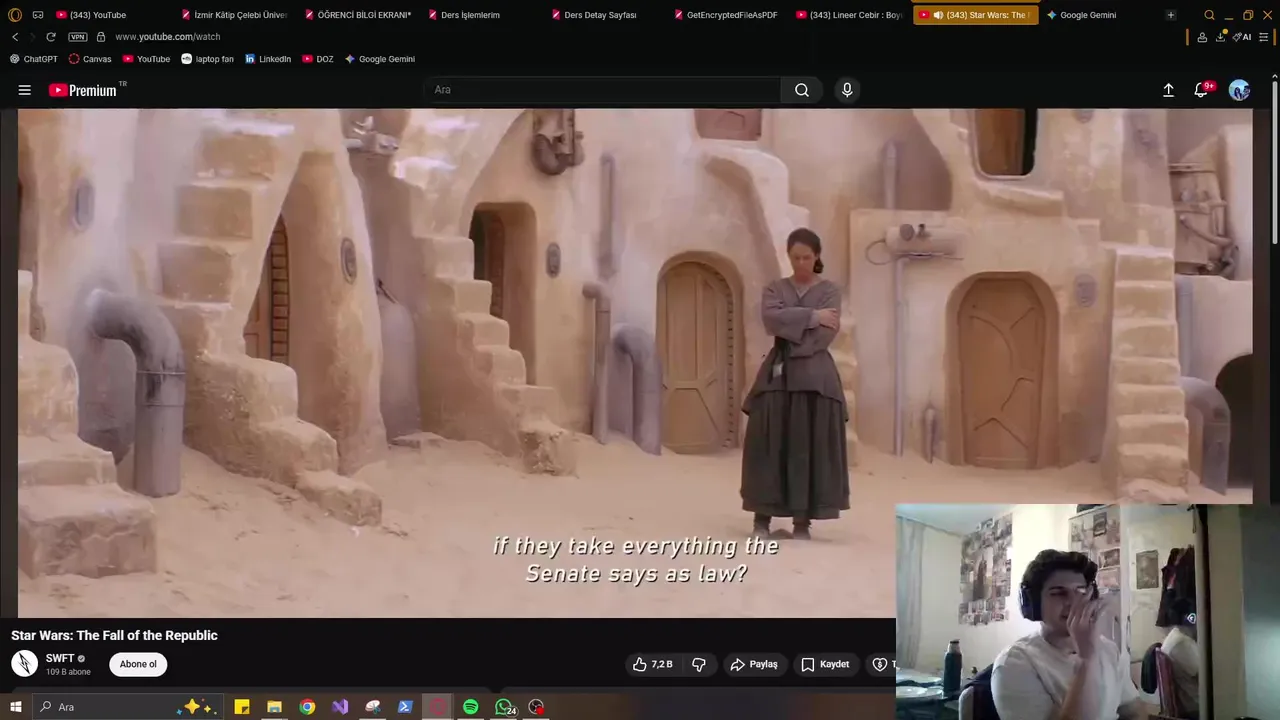1280x720 pixels.
Task: Open the laptop fan bookmark
Action: pos(207,59)
